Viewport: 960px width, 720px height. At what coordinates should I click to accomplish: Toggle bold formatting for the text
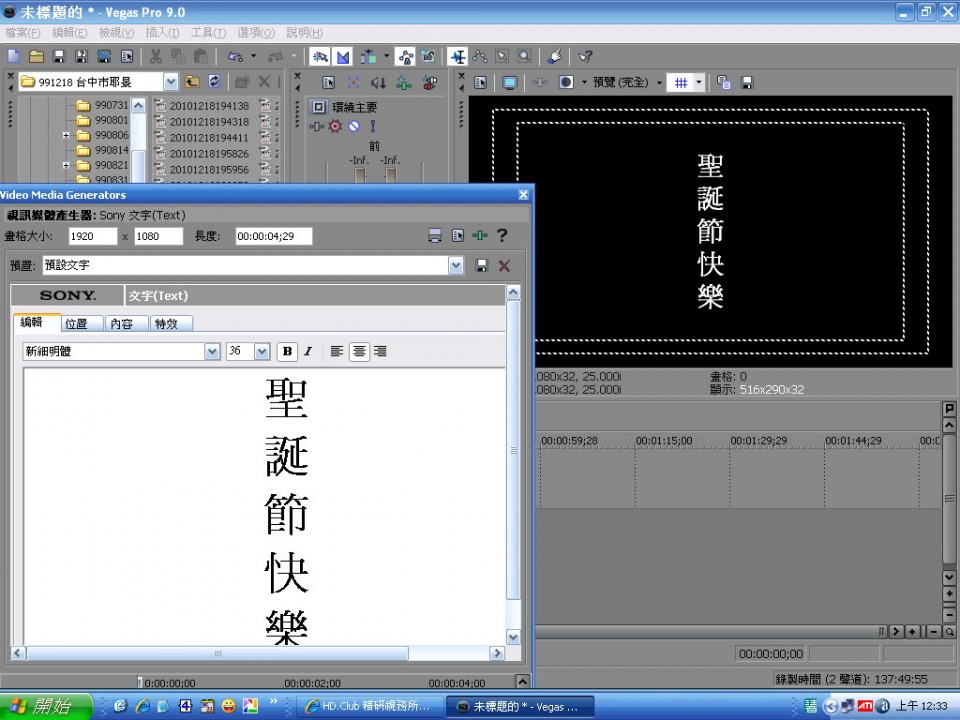[x=287, y=351]
